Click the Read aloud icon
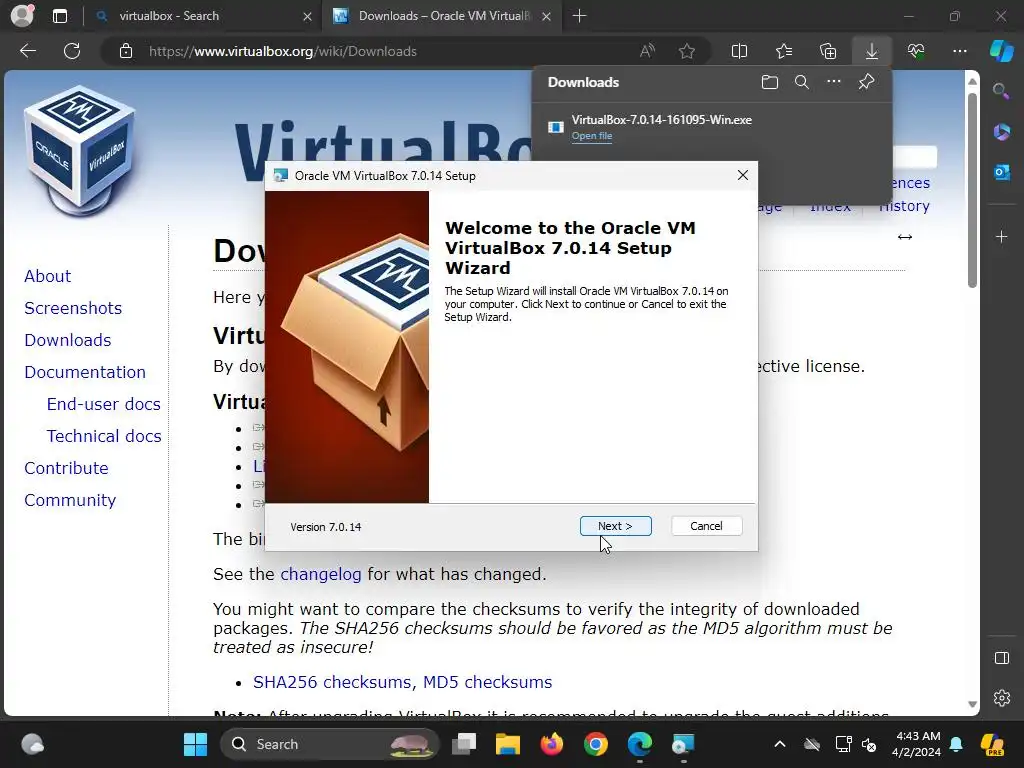 click(647, 51)
